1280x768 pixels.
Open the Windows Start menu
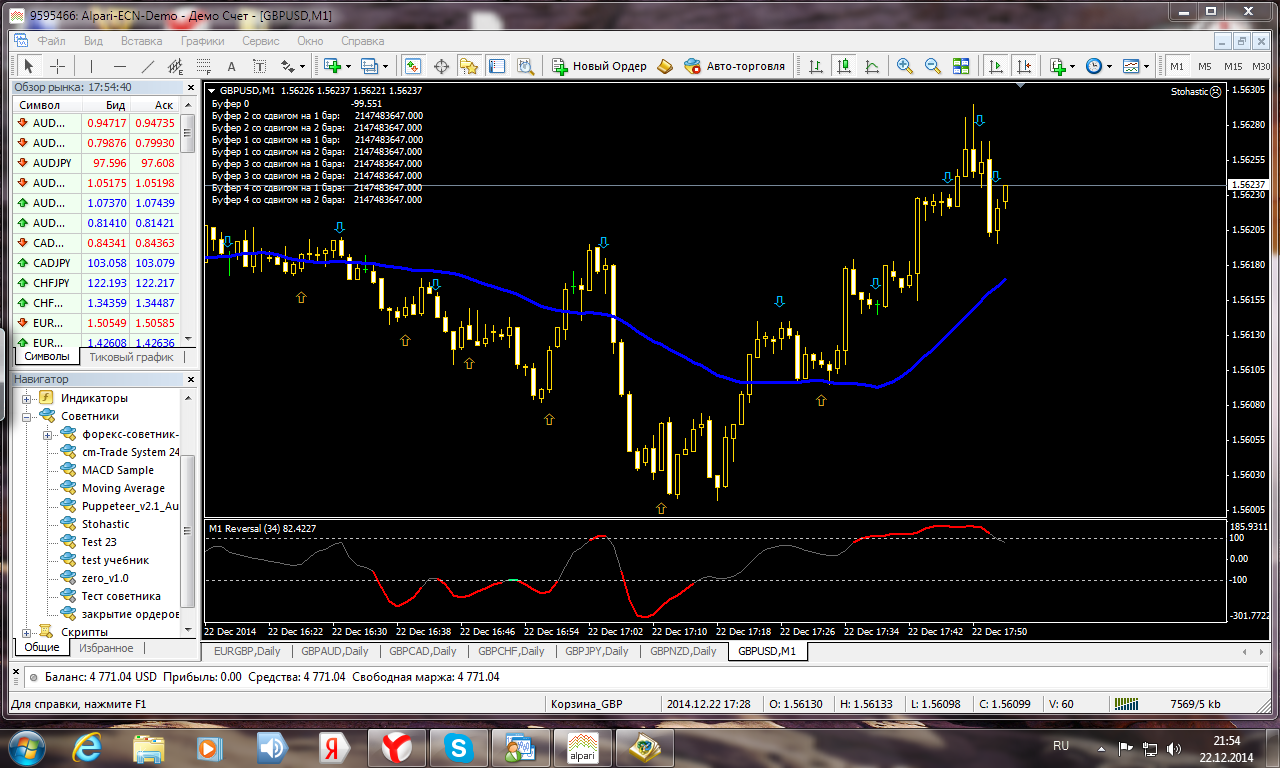click(x=27, y=747)
